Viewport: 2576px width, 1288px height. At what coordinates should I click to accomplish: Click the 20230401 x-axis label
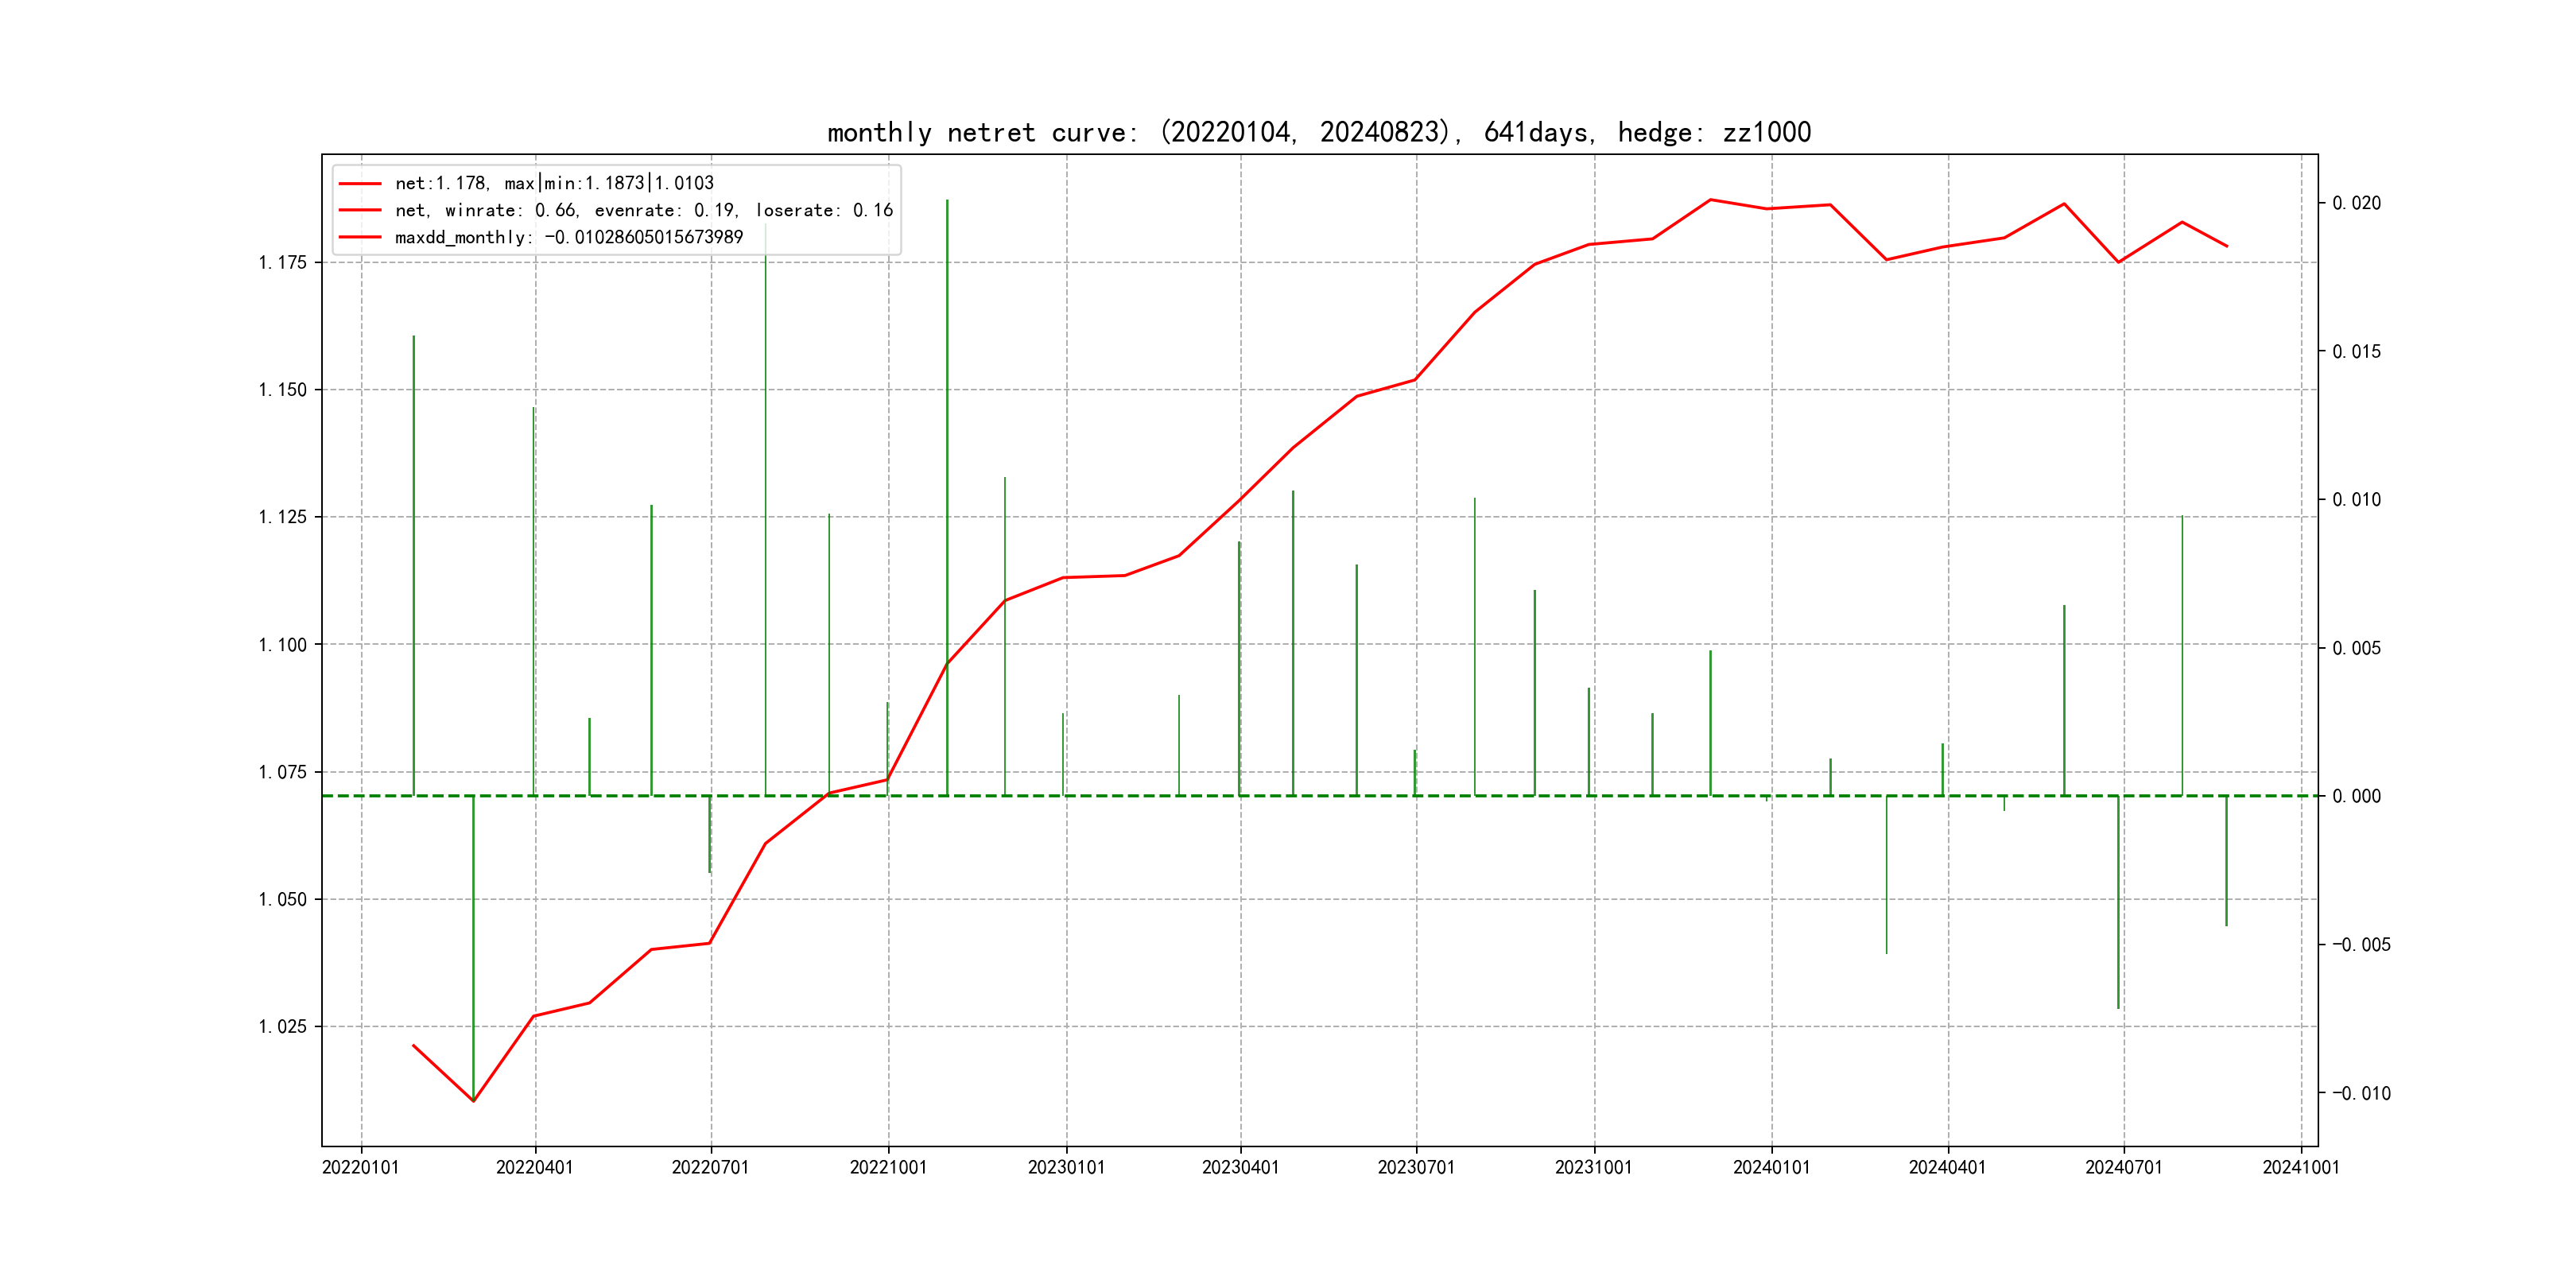[1240, 1168]
